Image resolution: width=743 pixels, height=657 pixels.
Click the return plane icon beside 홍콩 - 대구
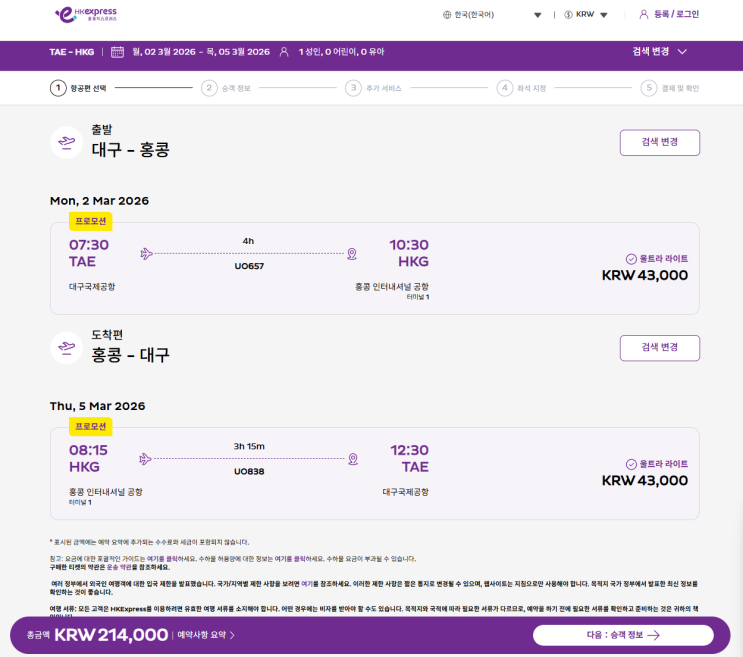pos(66,348)
